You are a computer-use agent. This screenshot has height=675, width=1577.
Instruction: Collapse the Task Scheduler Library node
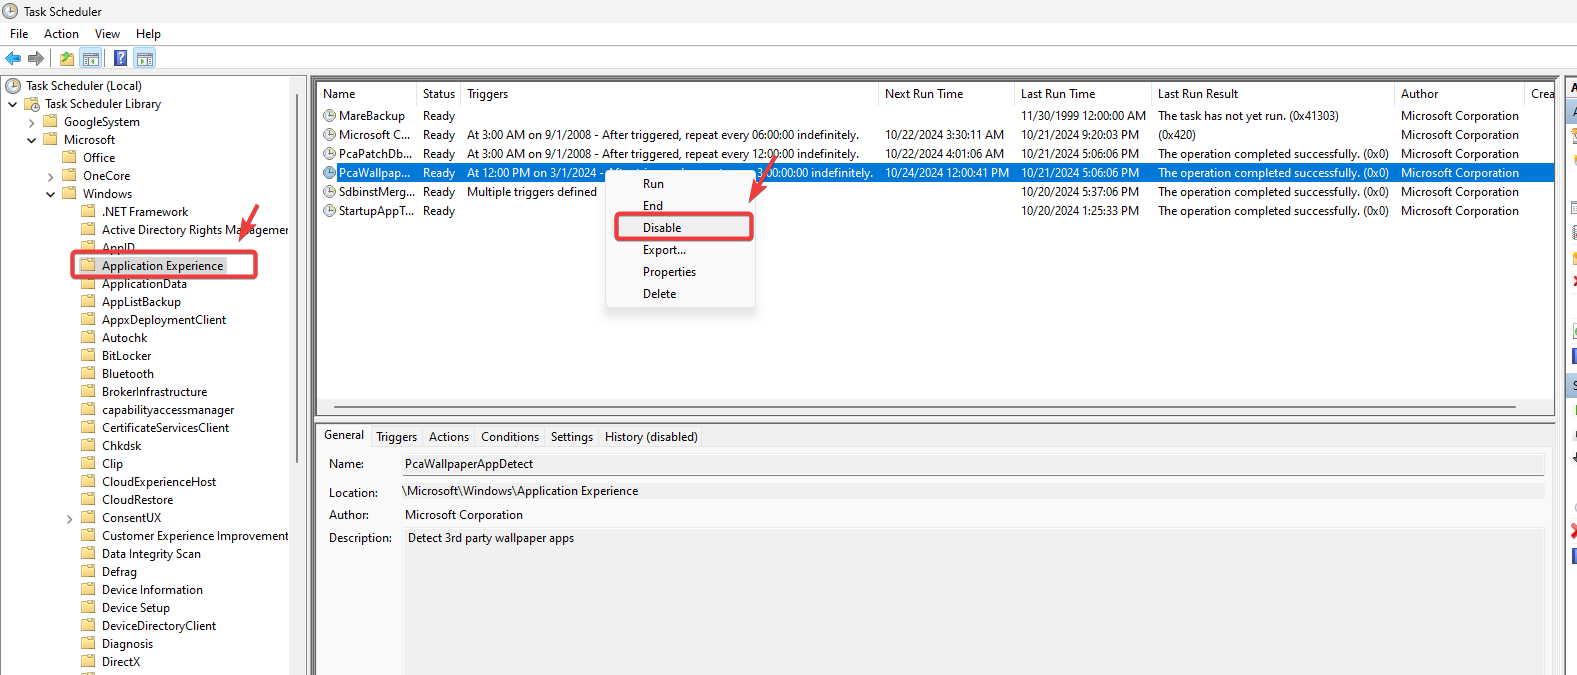coord(12,104)
